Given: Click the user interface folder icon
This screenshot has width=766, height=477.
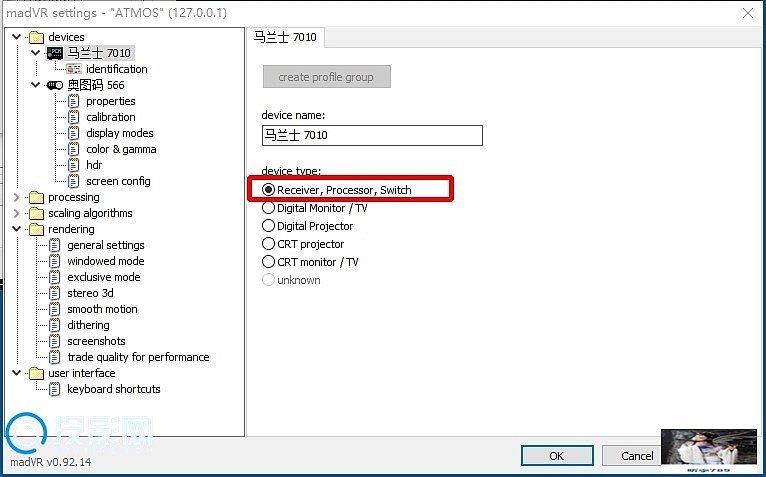Looking at the screenshot, I should point(36,373).
